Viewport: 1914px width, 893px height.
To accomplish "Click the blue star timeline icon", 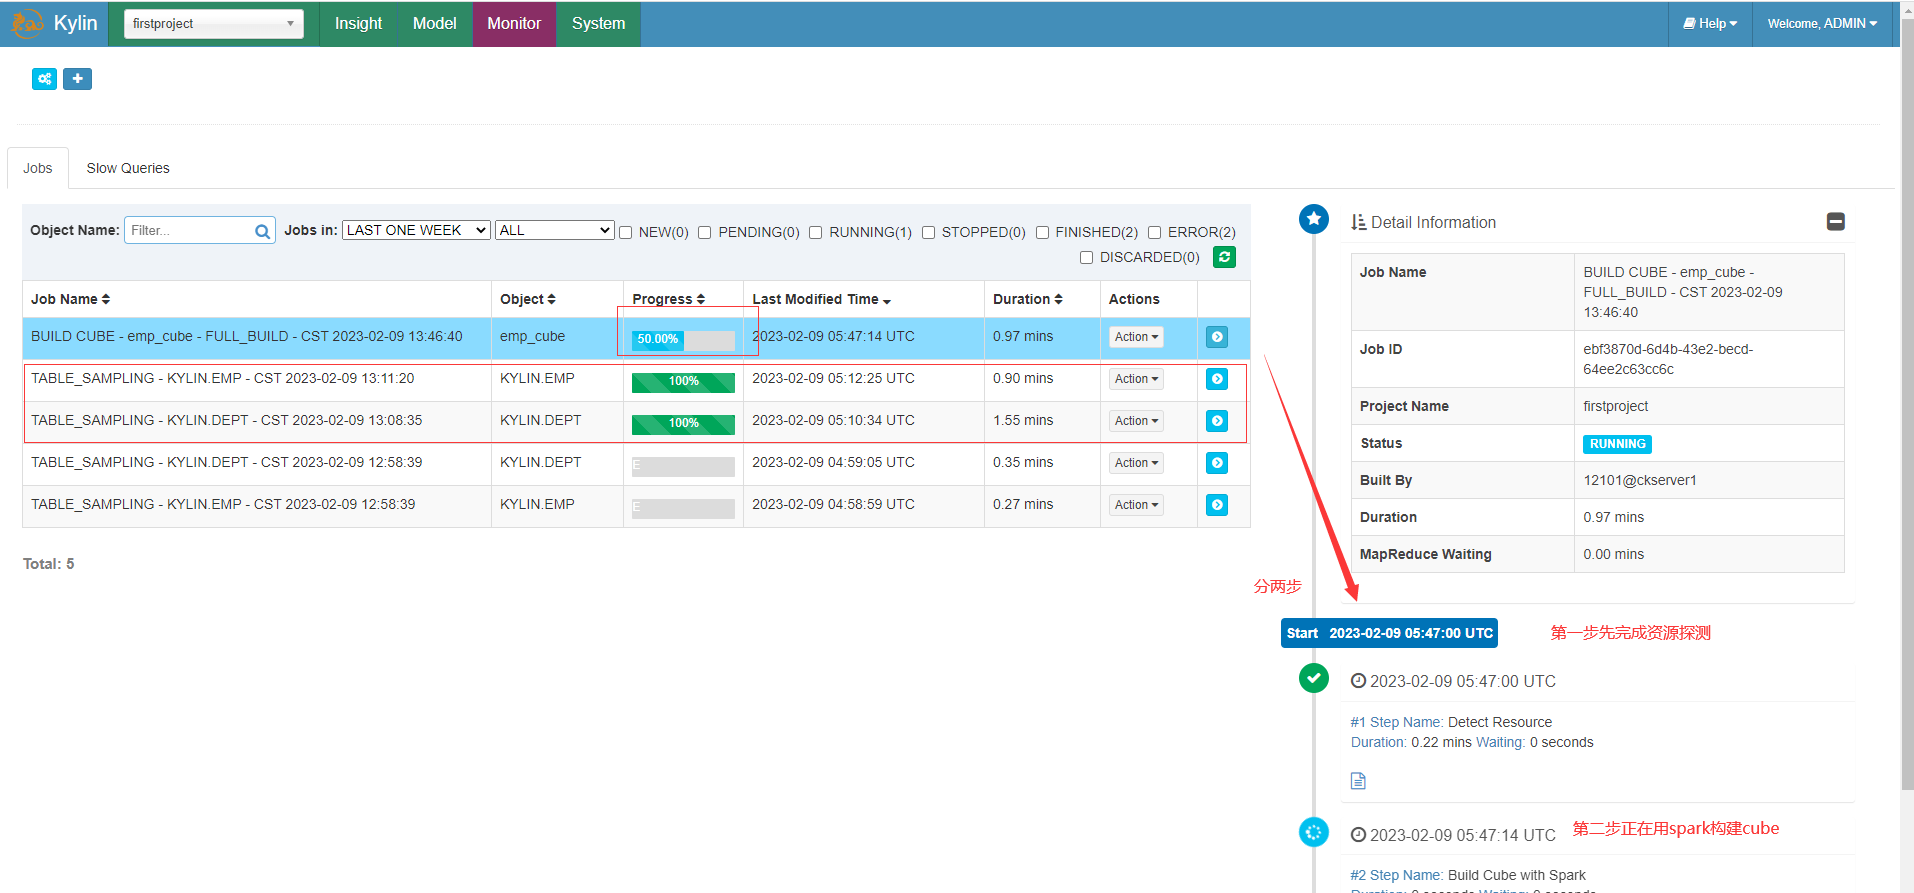I will [x=1313, y=218].
